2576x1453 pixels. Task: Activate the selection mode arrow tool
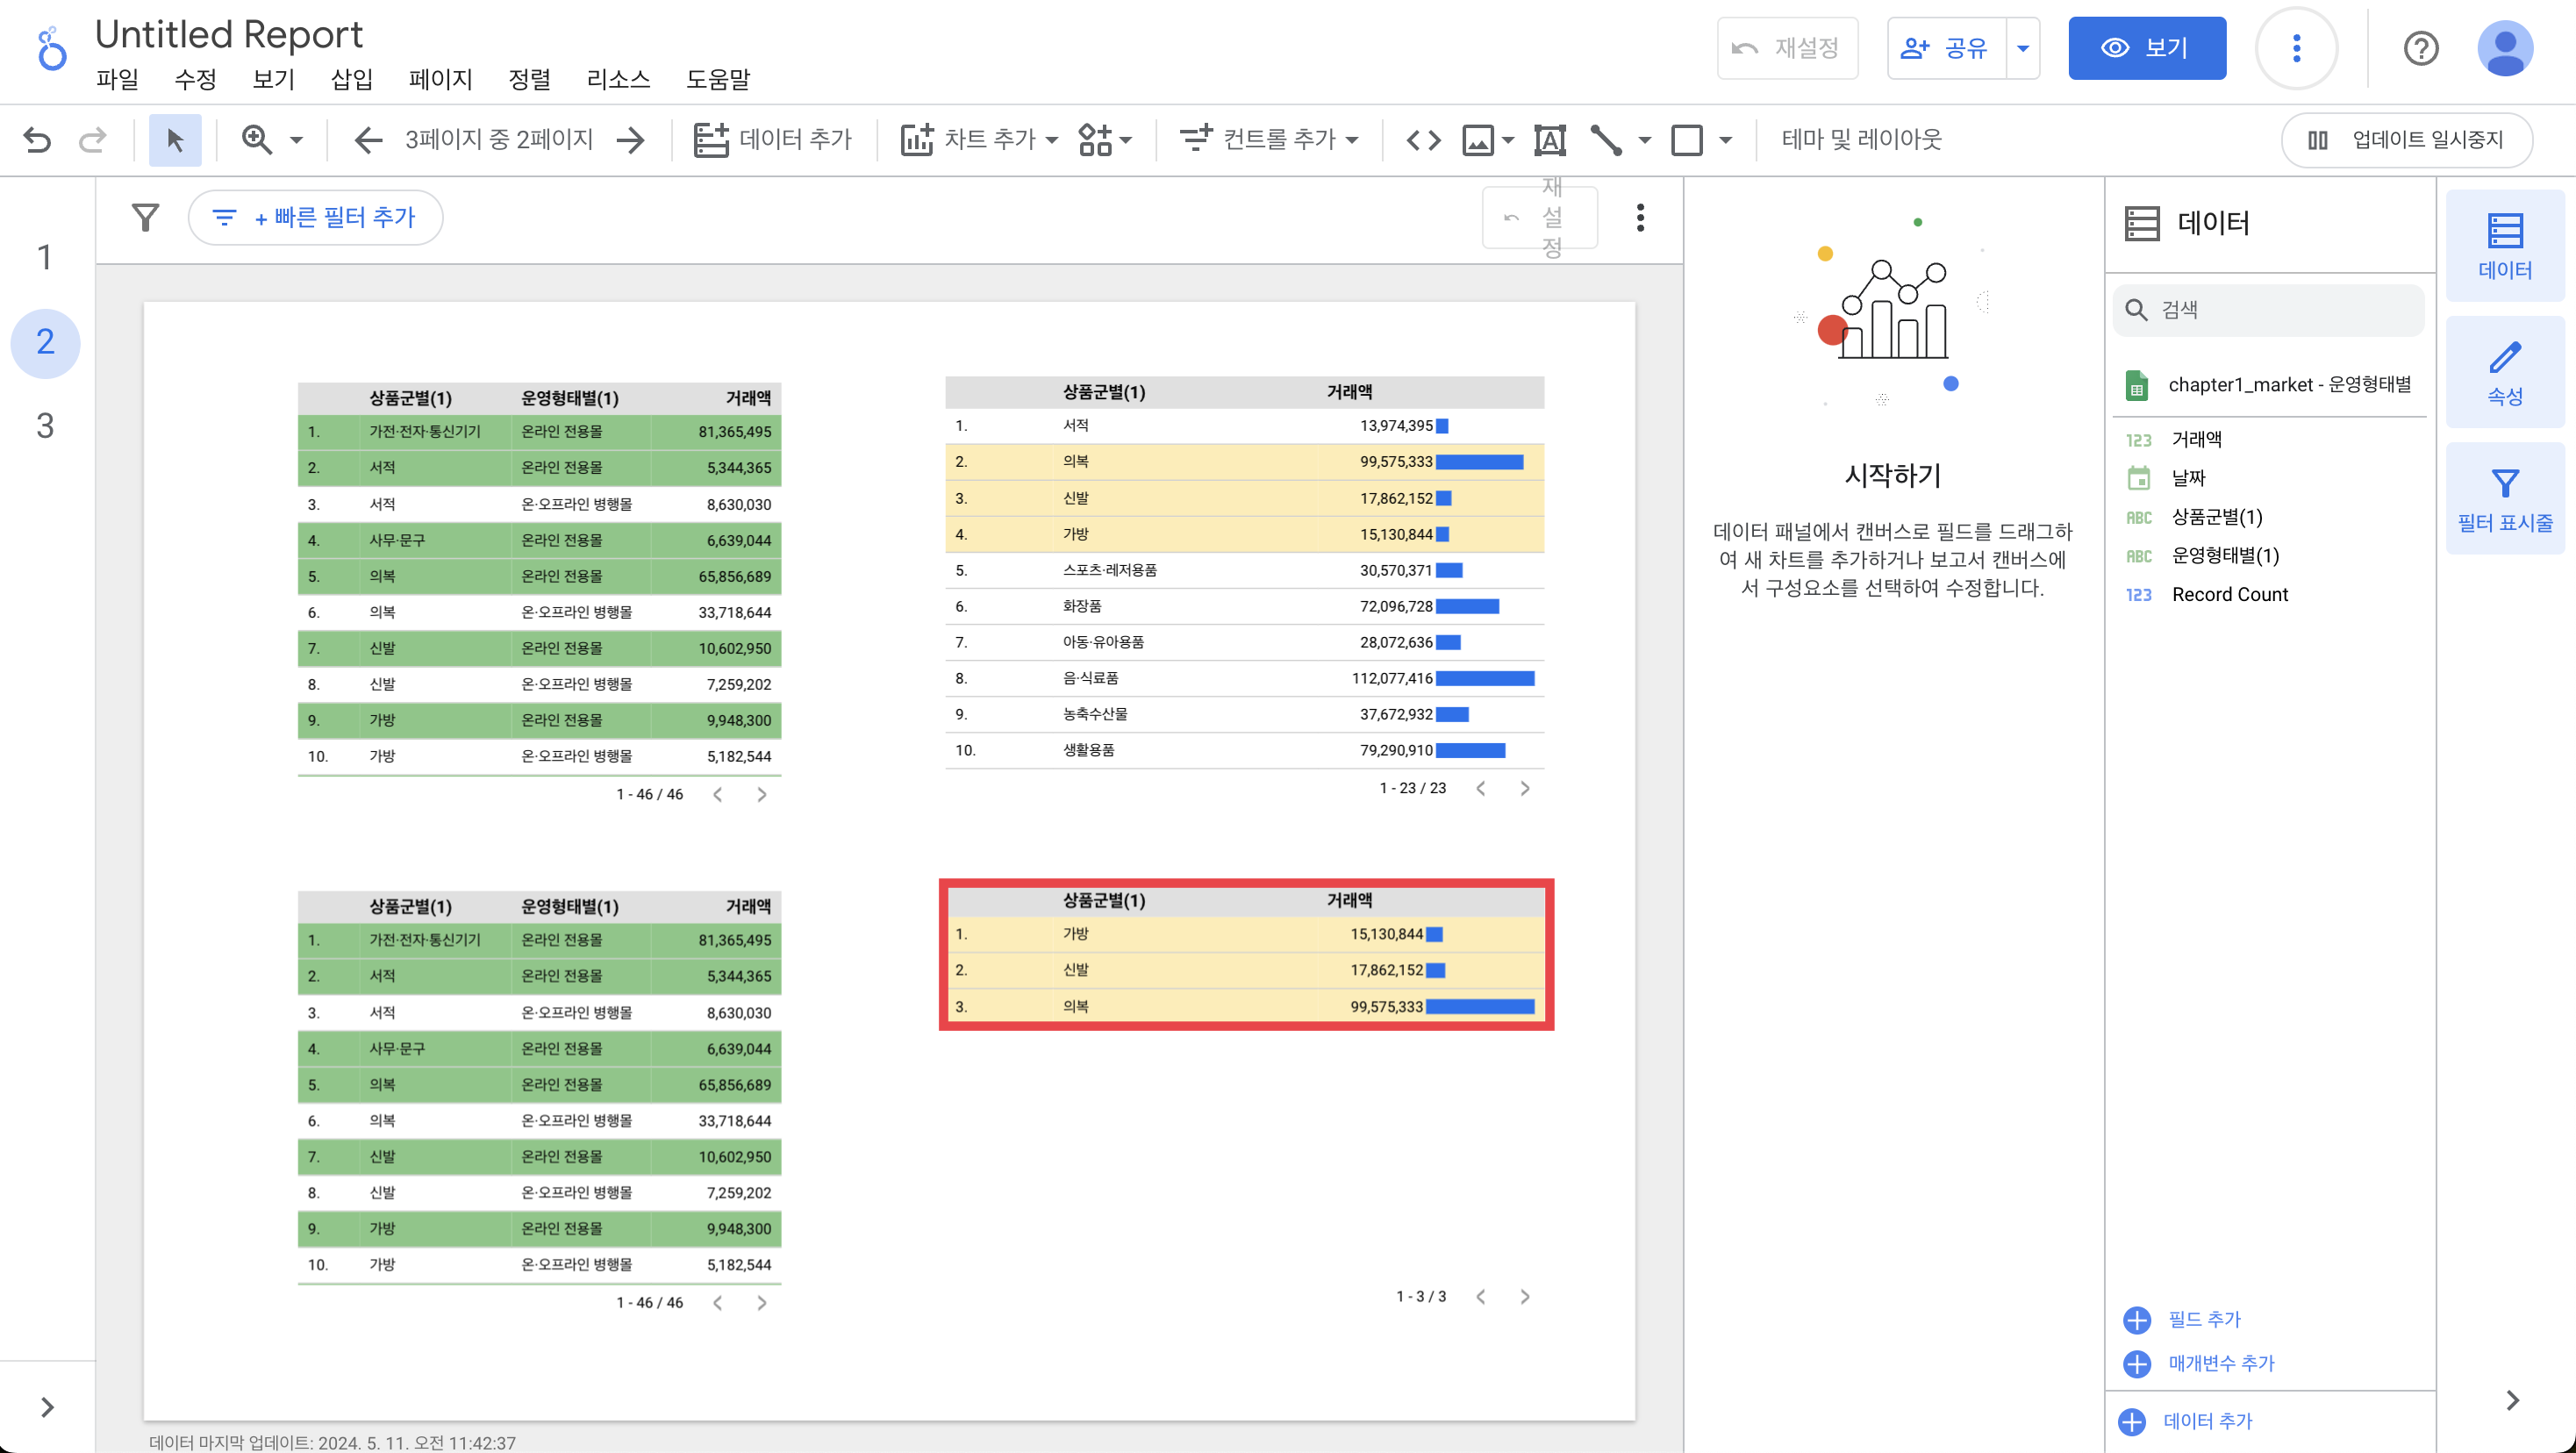click(175, 140)
